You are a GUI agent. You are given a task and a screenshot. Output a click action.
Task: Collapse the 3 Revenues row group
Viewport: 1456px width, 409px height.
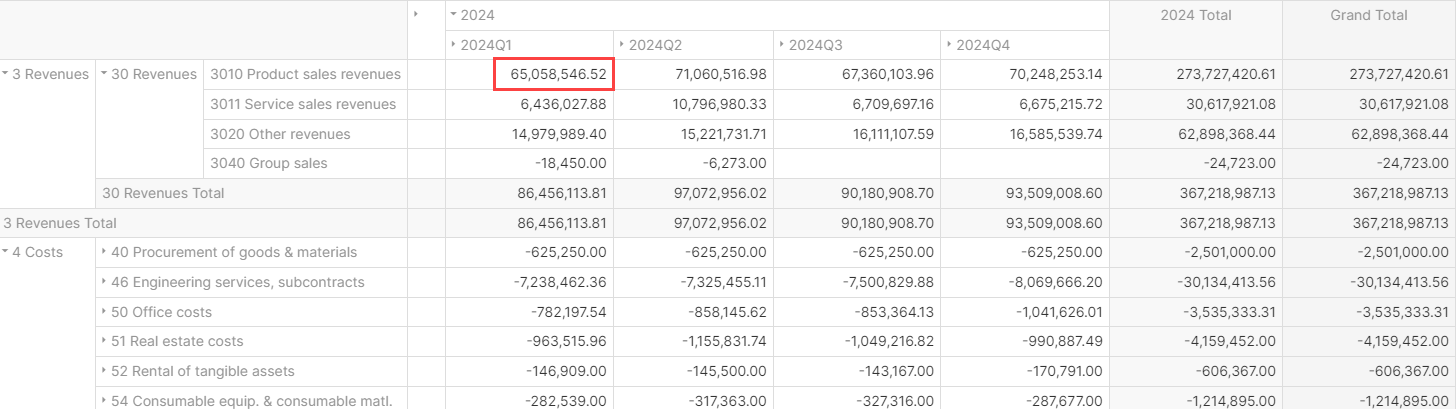coord(6,74)
